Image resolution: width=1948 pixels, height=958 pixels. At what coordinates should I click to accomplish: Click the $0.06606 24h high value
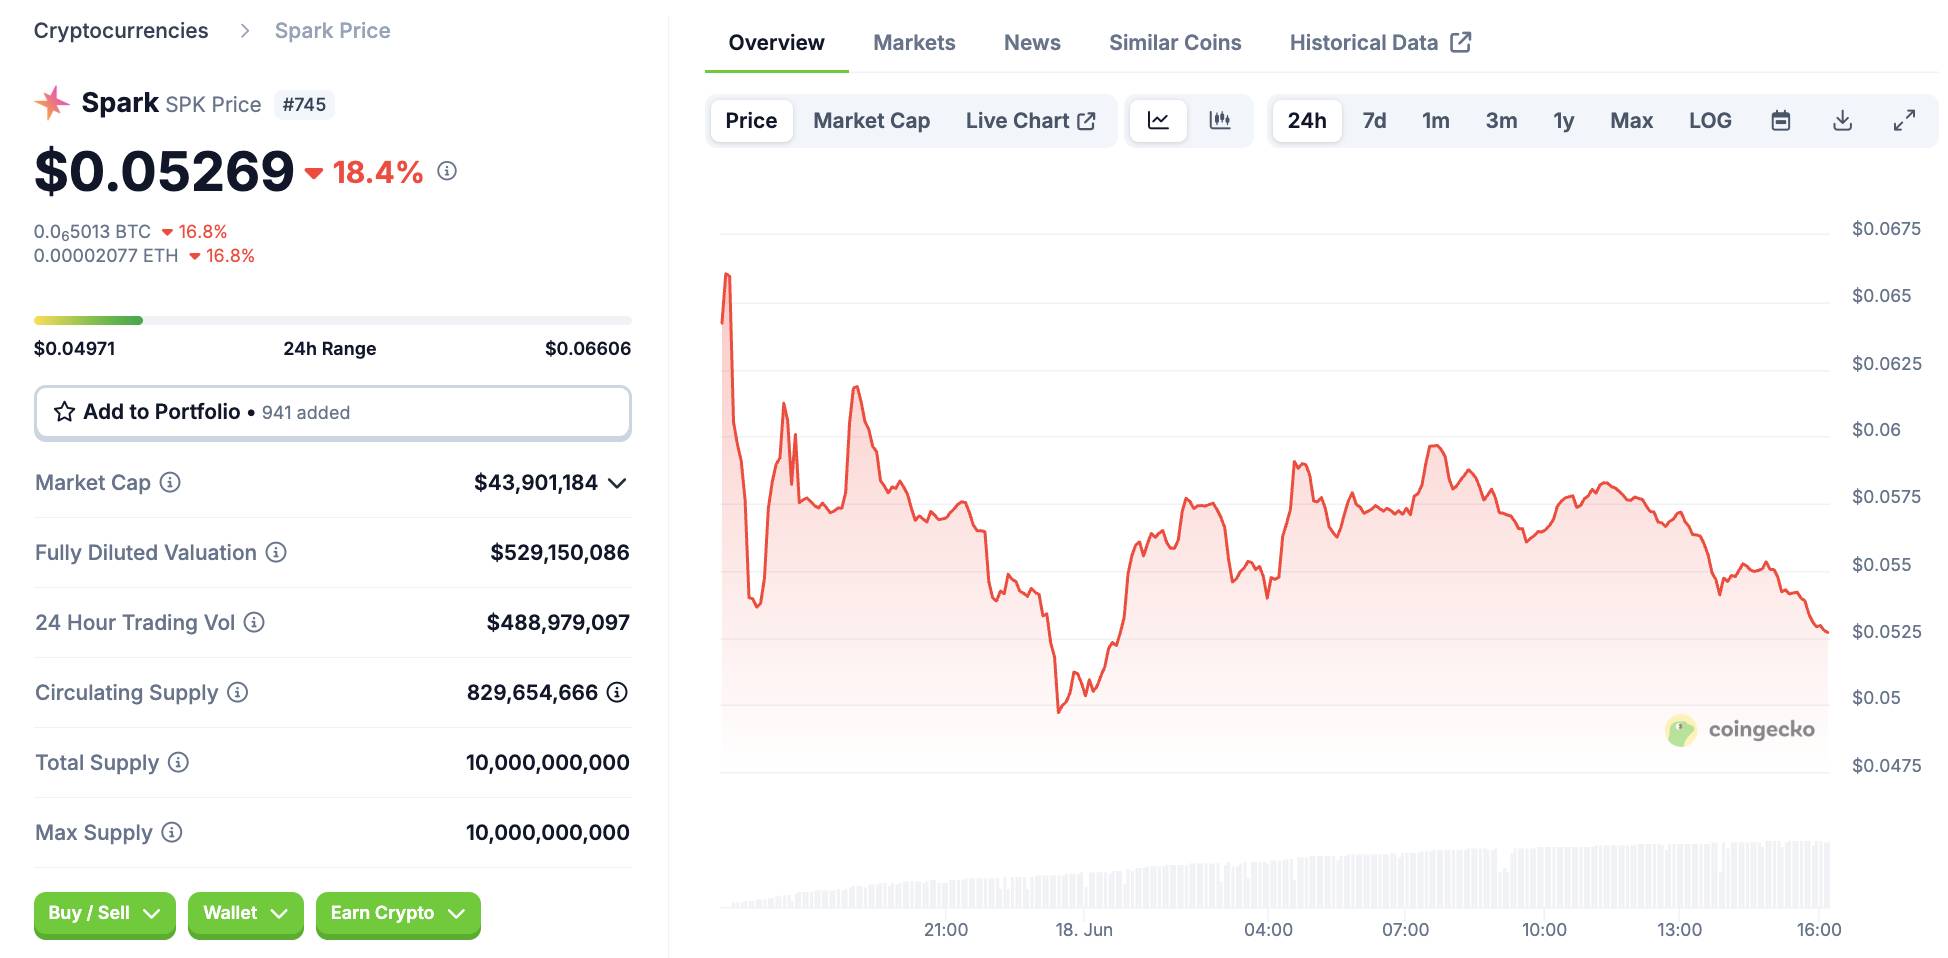click(x=588, y=348)
